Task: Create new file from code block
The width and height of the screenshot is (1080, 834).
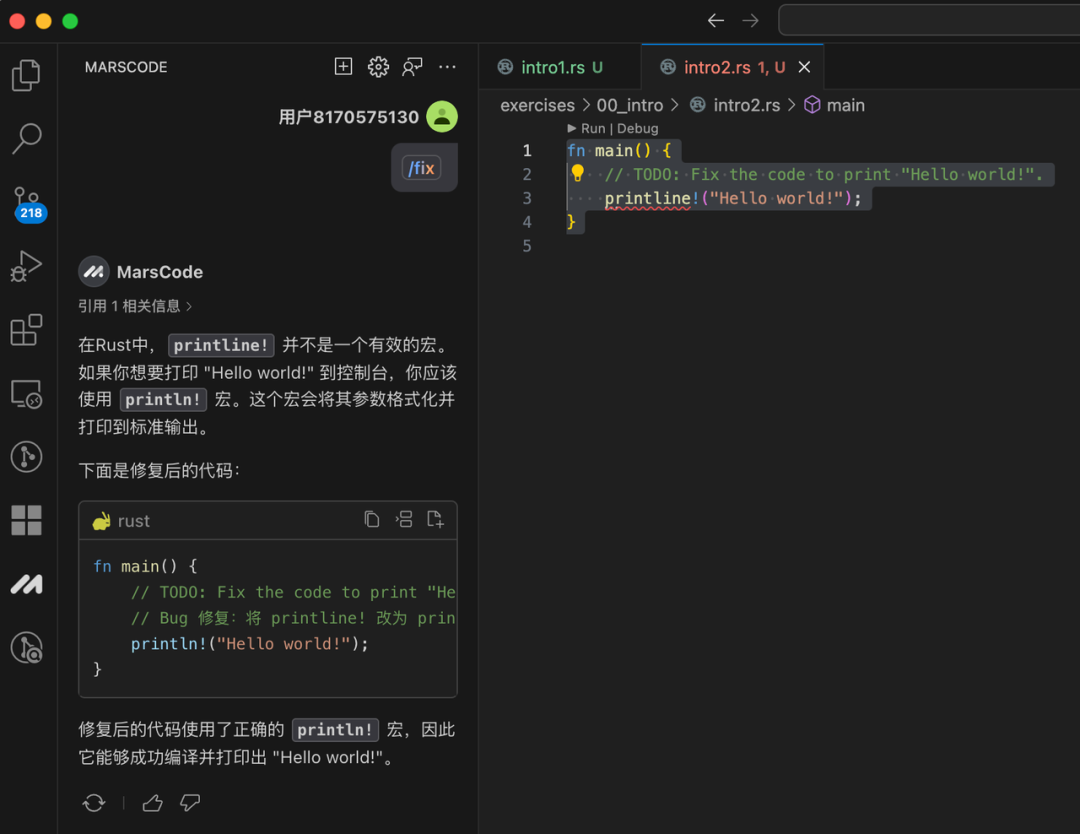Action: [435, 519]
